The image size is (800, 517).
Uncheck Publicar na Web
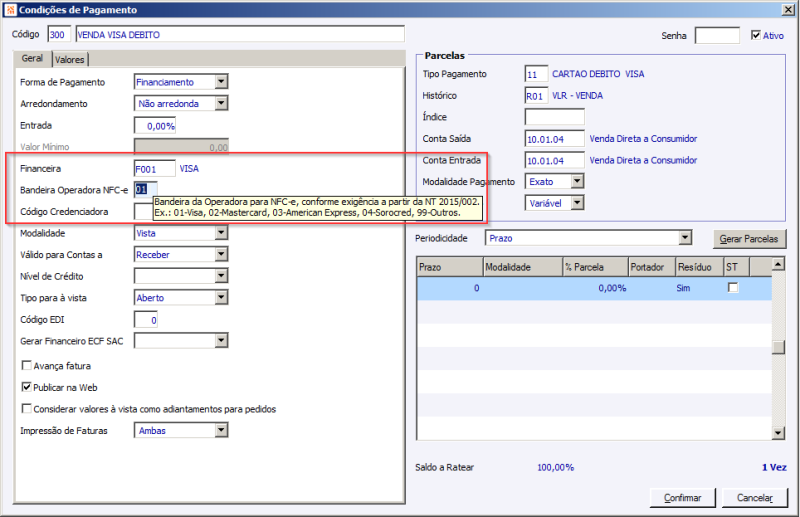[27, 387]
